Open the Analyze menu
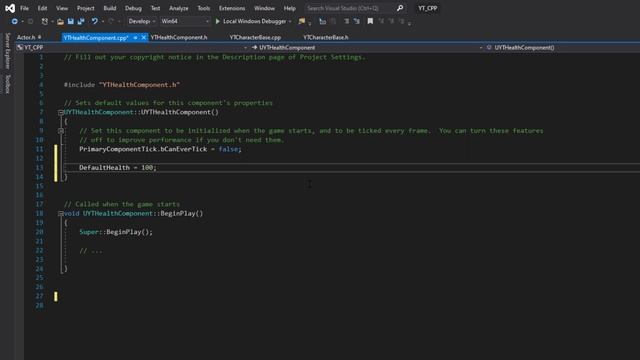Image resolution: width=640 pixels, height=360 pixels. click(x=179, y=8)
